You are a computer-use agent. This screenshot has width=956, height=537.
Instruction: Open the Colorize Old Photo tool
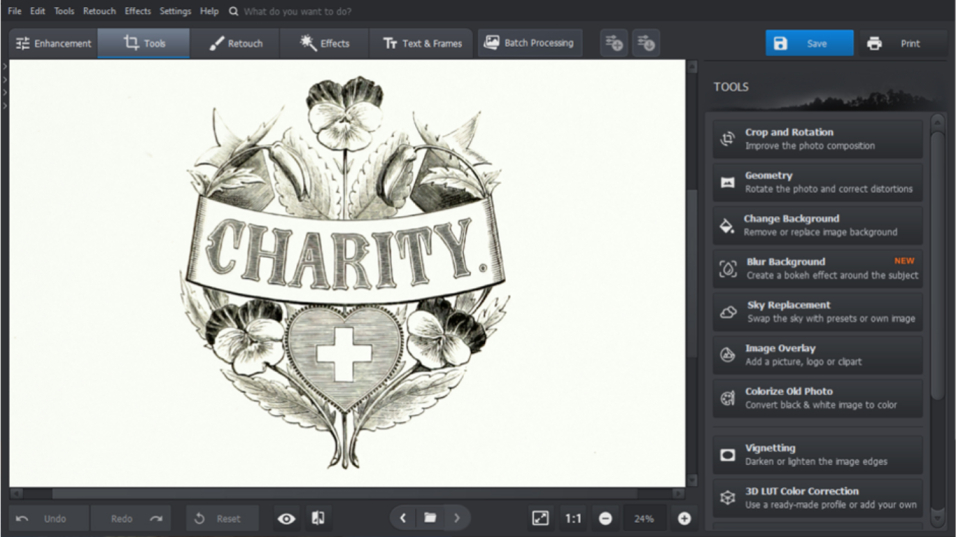tap(817, 398)
